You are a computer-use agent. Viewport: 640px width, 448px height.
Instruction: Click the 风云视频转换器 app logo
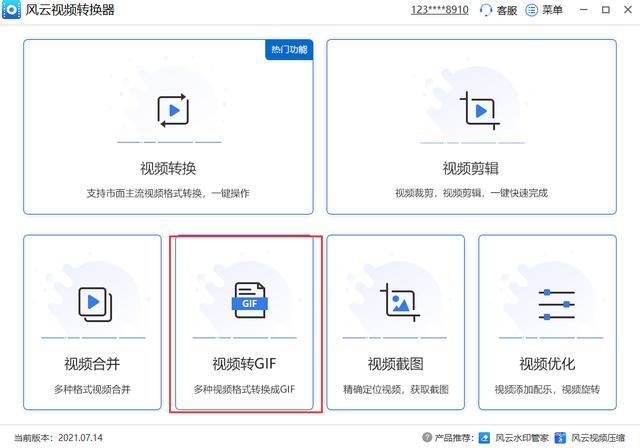click(x=11, y=10)
